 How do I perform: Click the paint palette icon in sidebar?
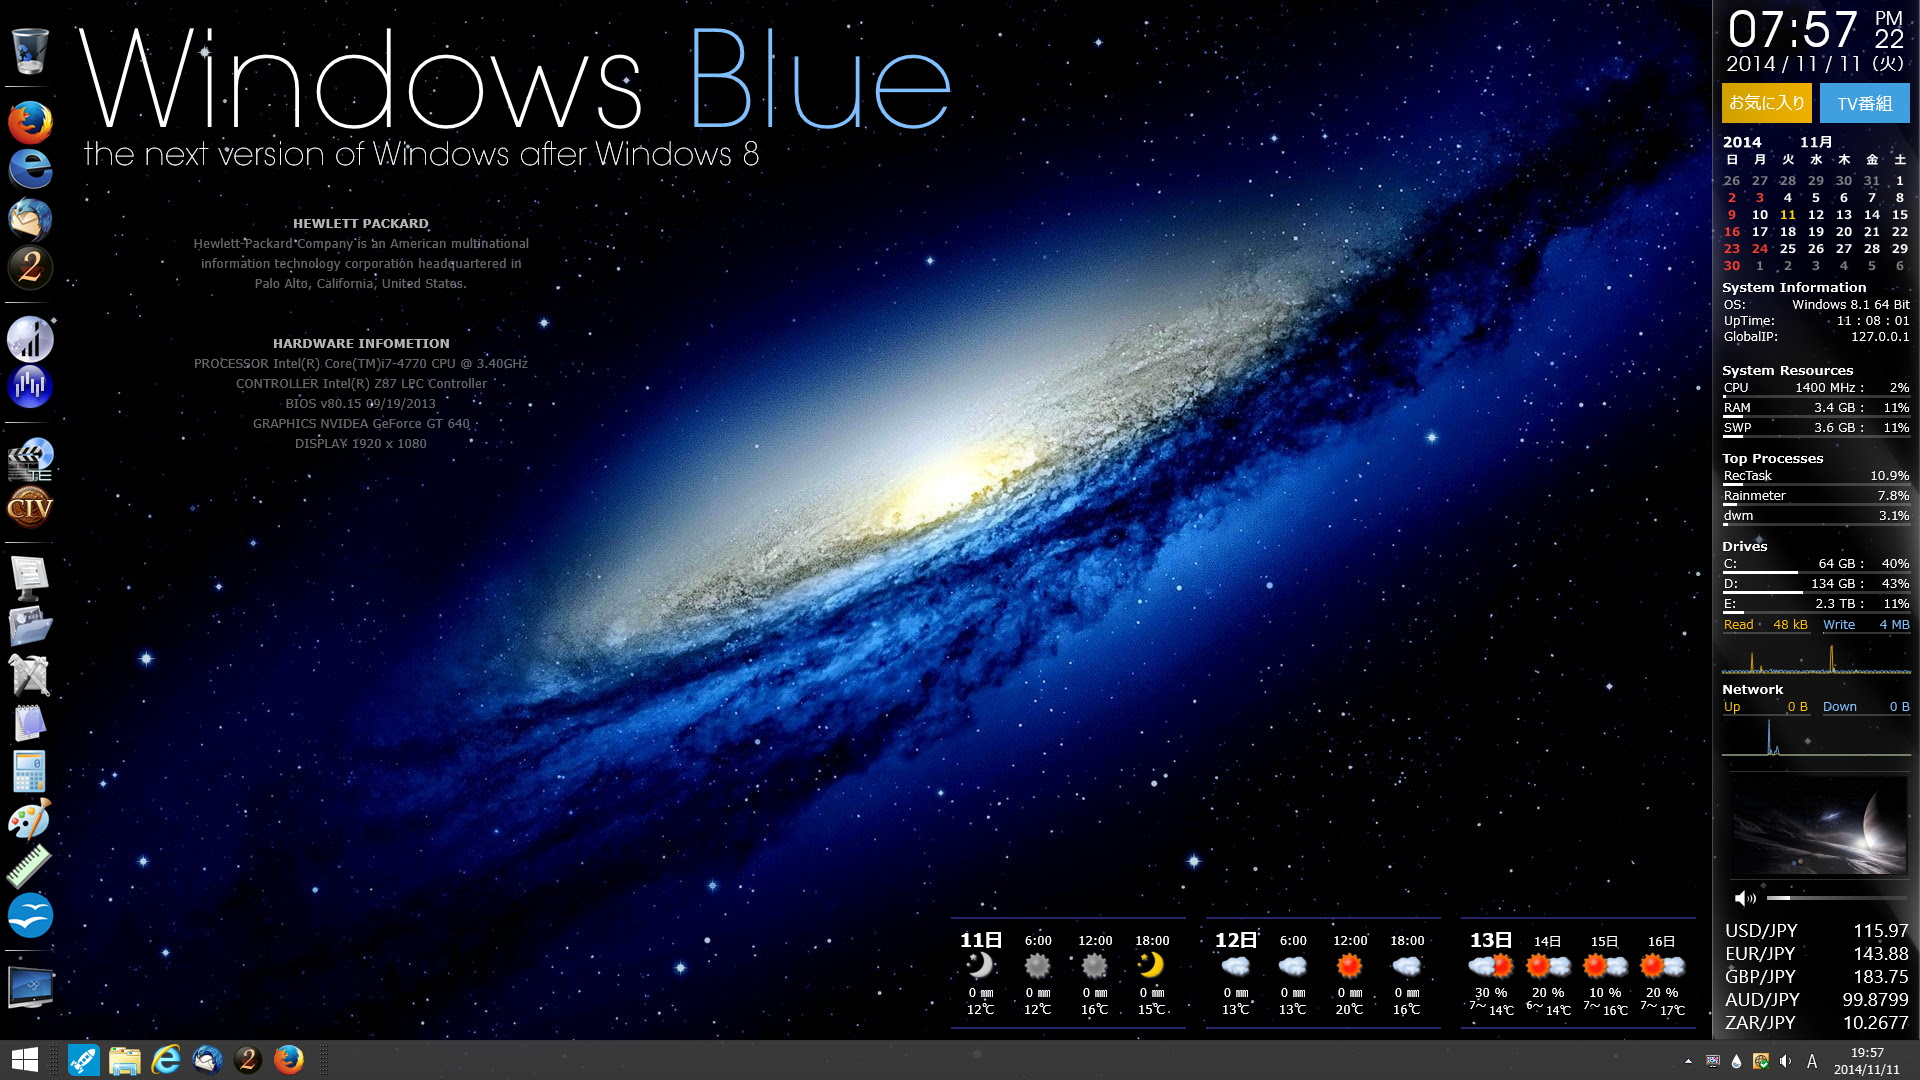tap(29, 818)
